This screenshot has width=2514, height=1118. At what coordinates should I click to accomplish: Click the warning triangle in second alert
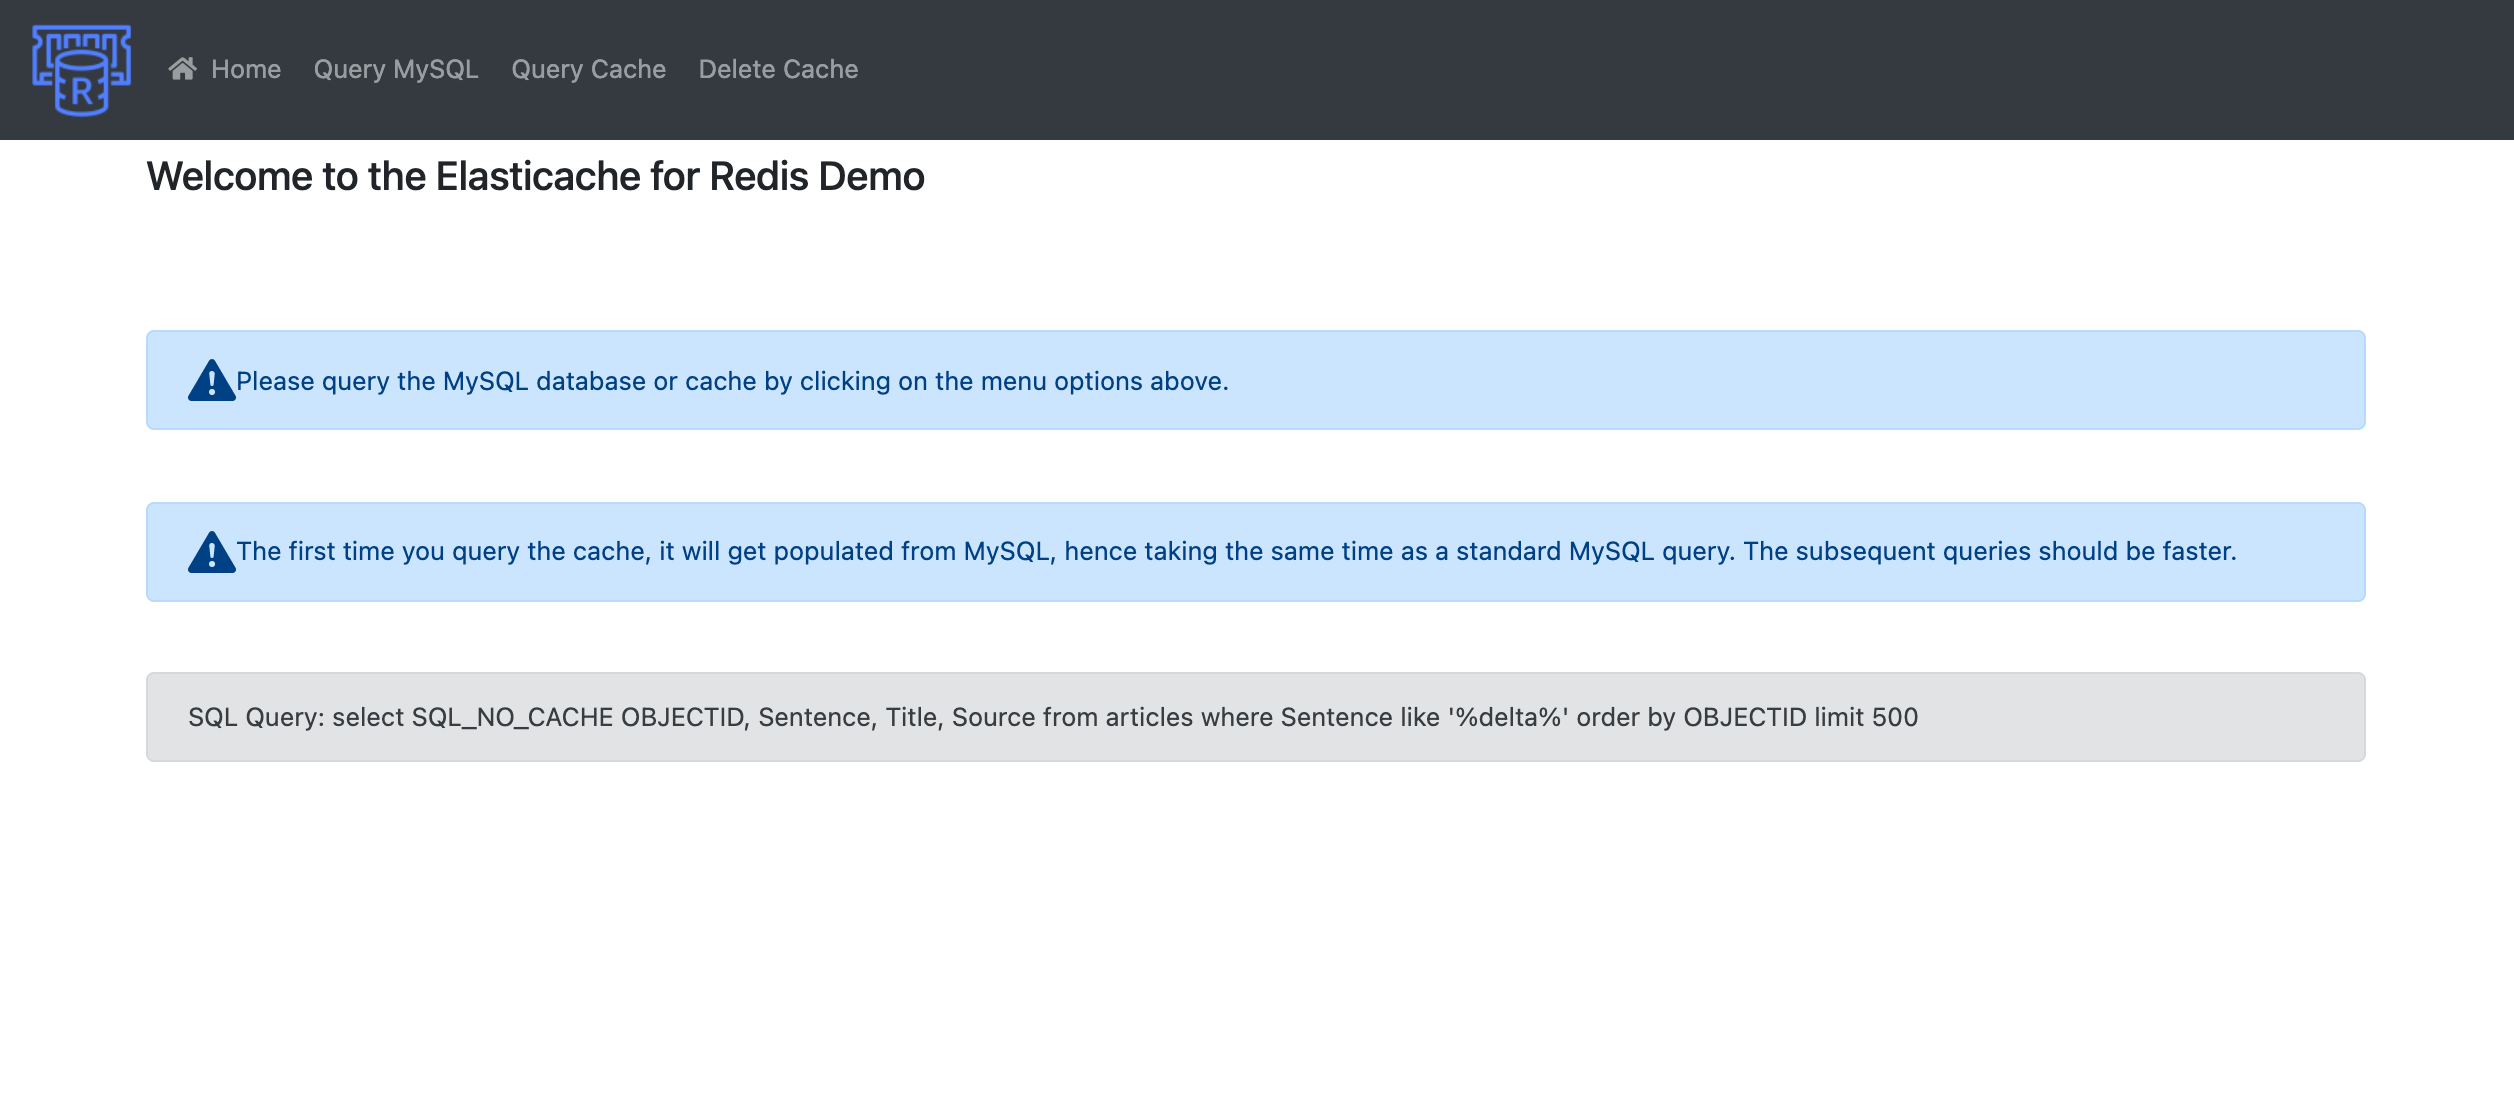[x=211, y=552]
